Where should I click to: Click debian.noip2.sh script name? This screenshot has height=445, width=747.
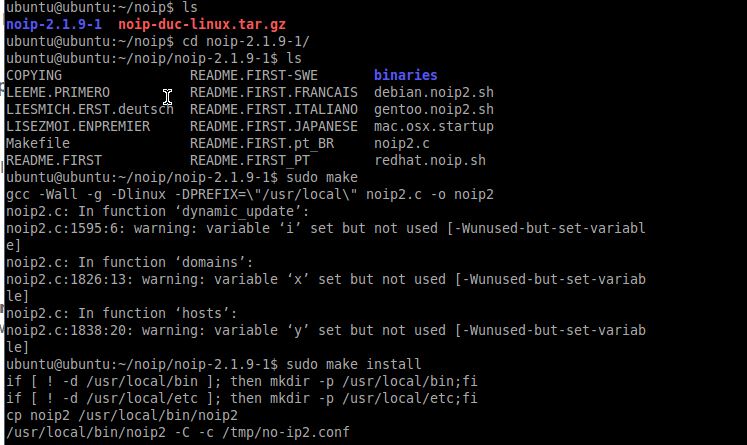(x=434, y=92)
